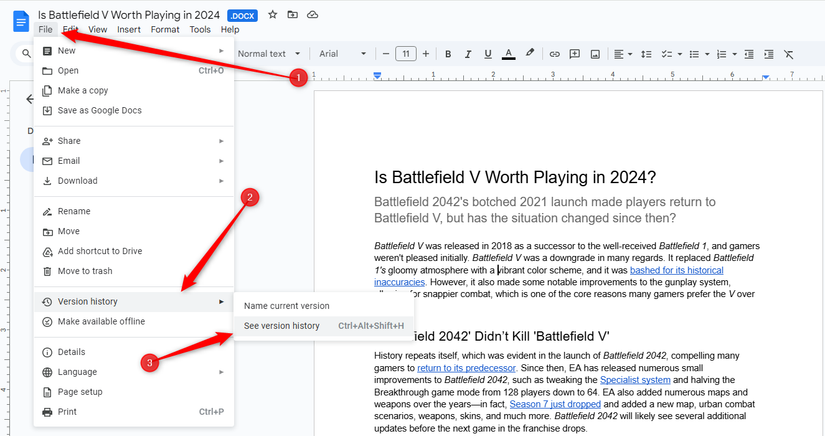Choose Rename in the File menu

click(134, 211)
